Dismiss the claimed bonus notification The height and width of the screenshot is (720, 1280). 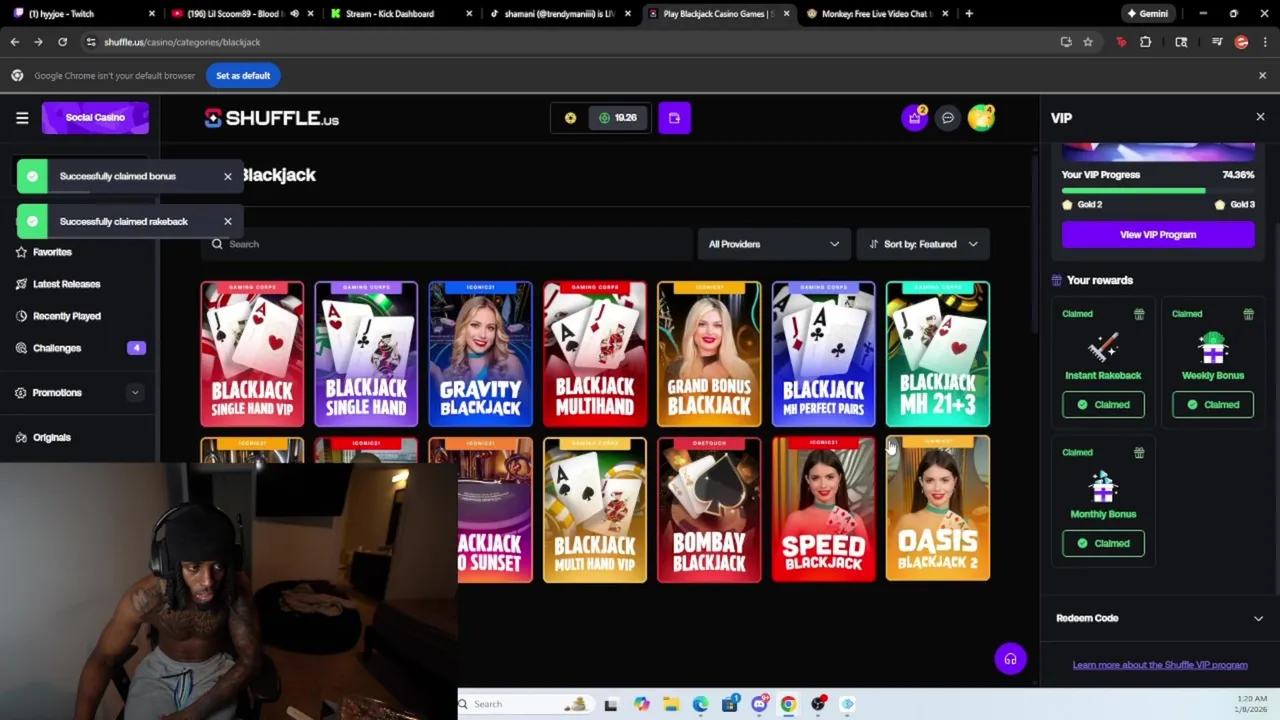pyautogui.click(x=227, y=176)
